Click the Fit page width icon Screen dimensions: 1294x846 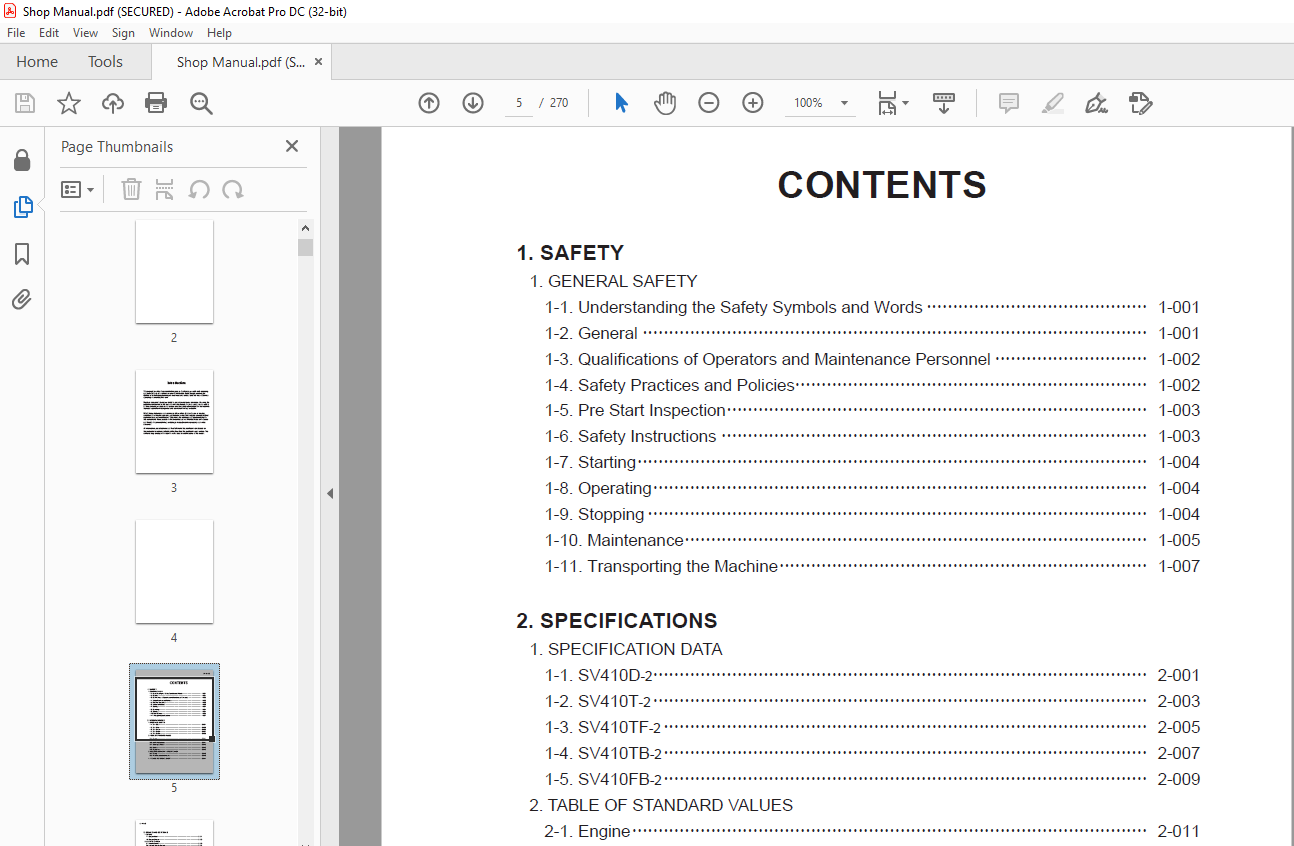pyautogui.click(x=887, y=103)
